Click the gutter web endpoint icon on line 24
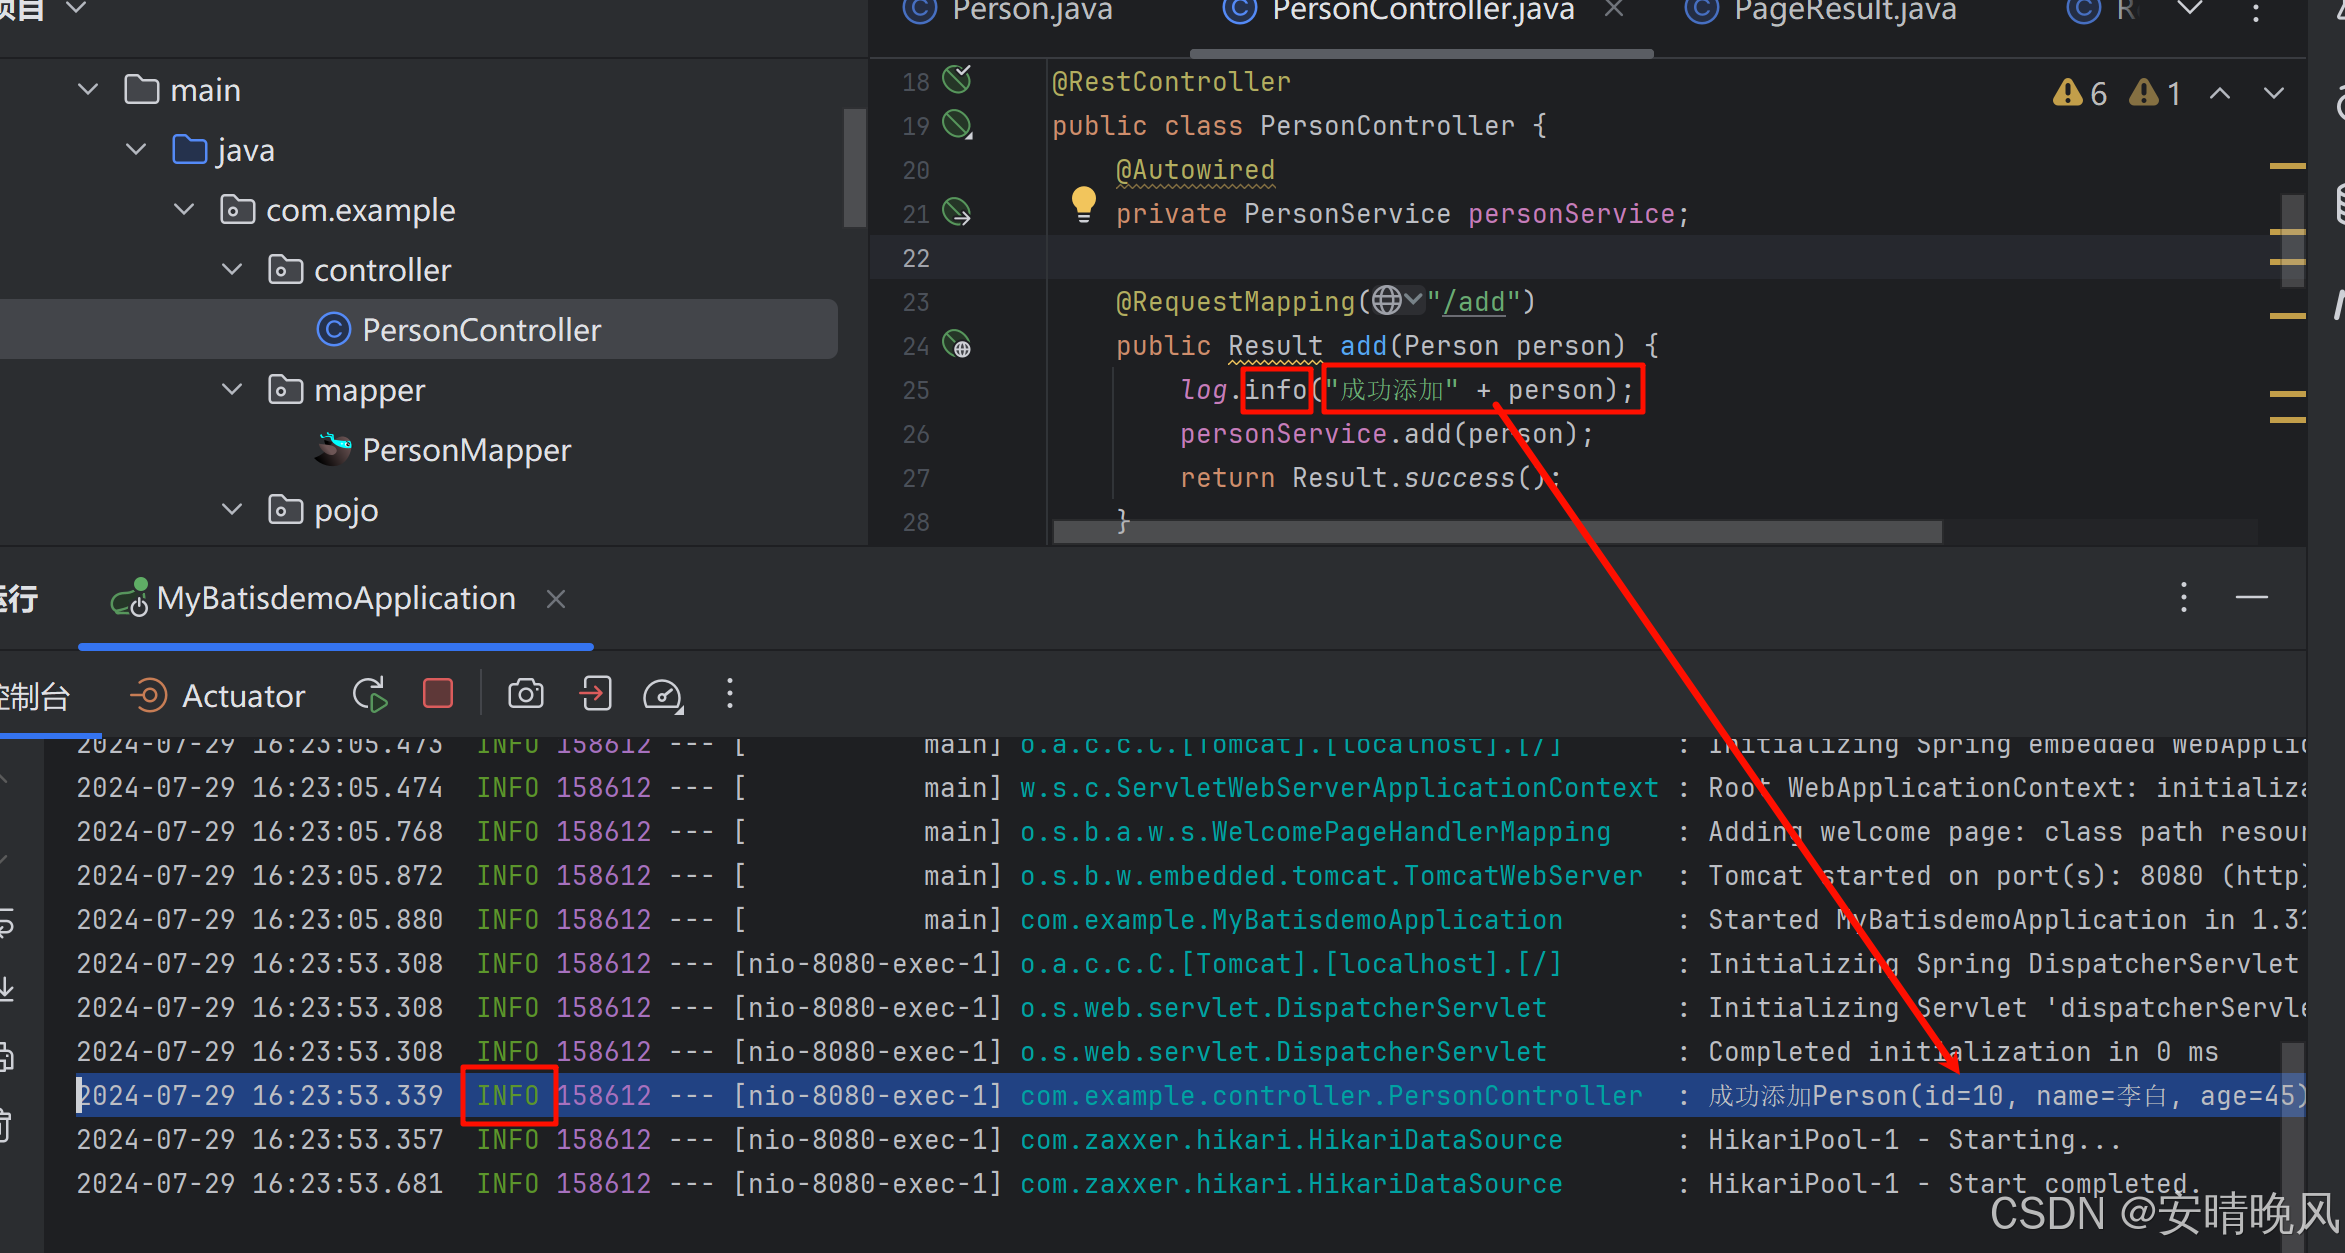This screenshot has height=1253, width=2345. coord(957,345)
